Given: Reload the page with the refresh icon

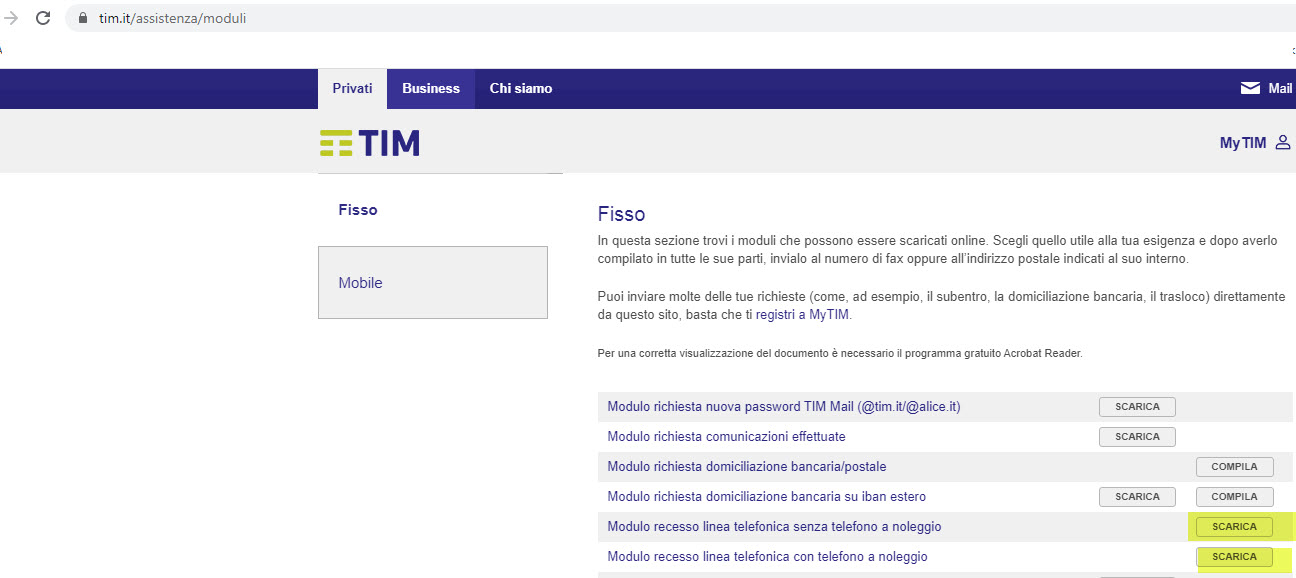Looking at the screenshot, I should click(43, 18).
